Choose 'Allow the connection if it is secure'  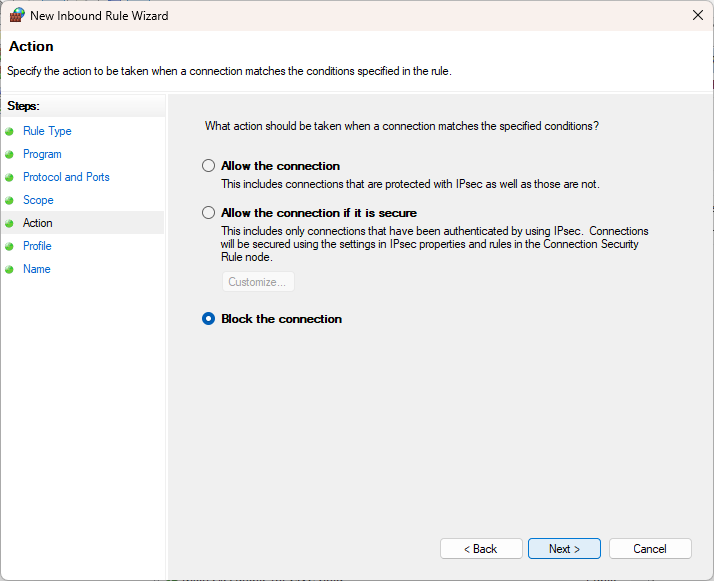(208, 213)
